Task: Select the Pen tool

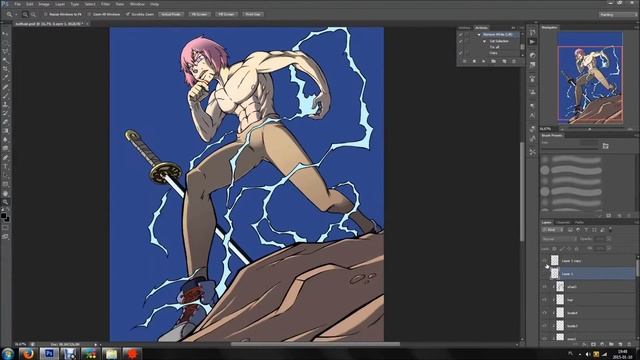Action: coord(5,158)
